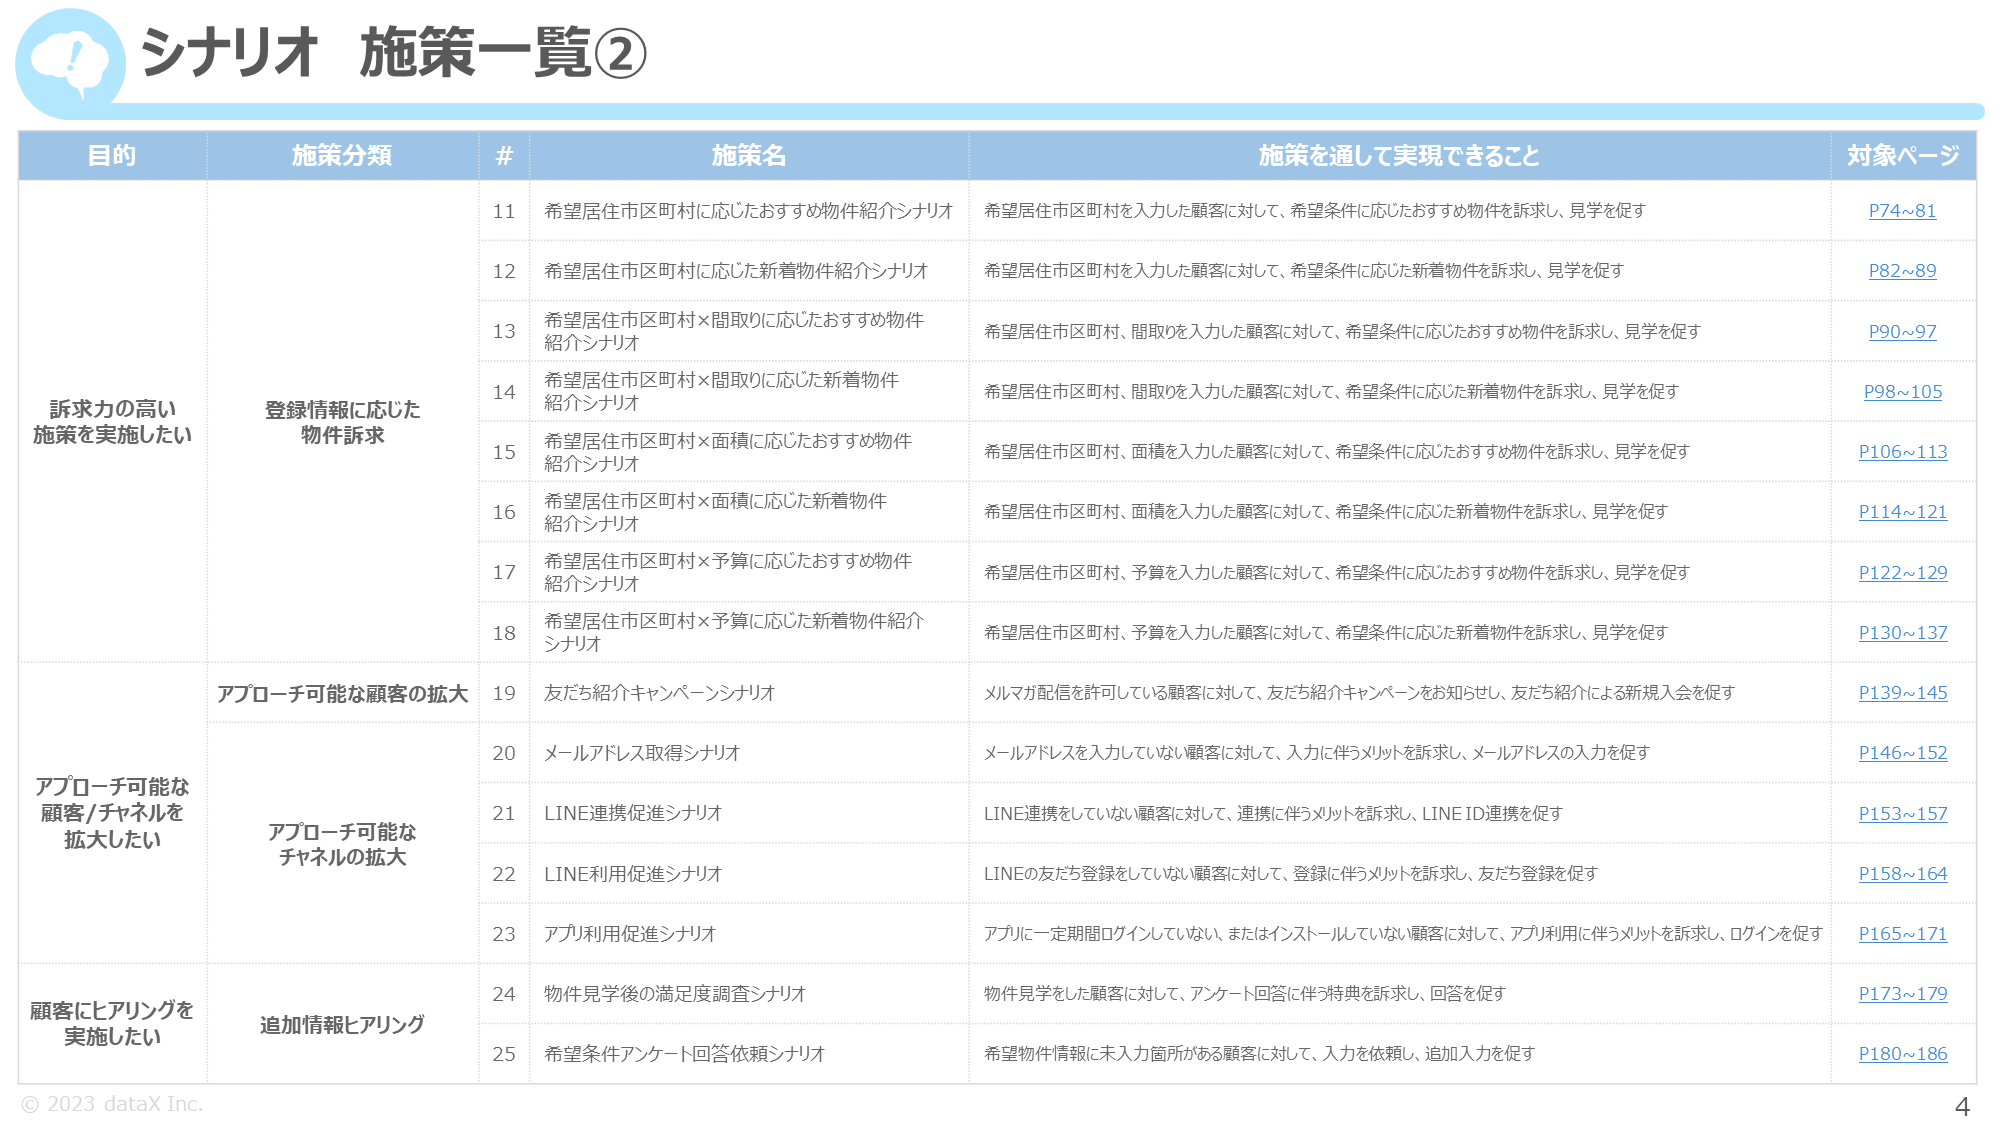The height and width of the screenshot is (1125, 2000).
Task: Click the row number 13 cell
Action: [x=504, y=331]
